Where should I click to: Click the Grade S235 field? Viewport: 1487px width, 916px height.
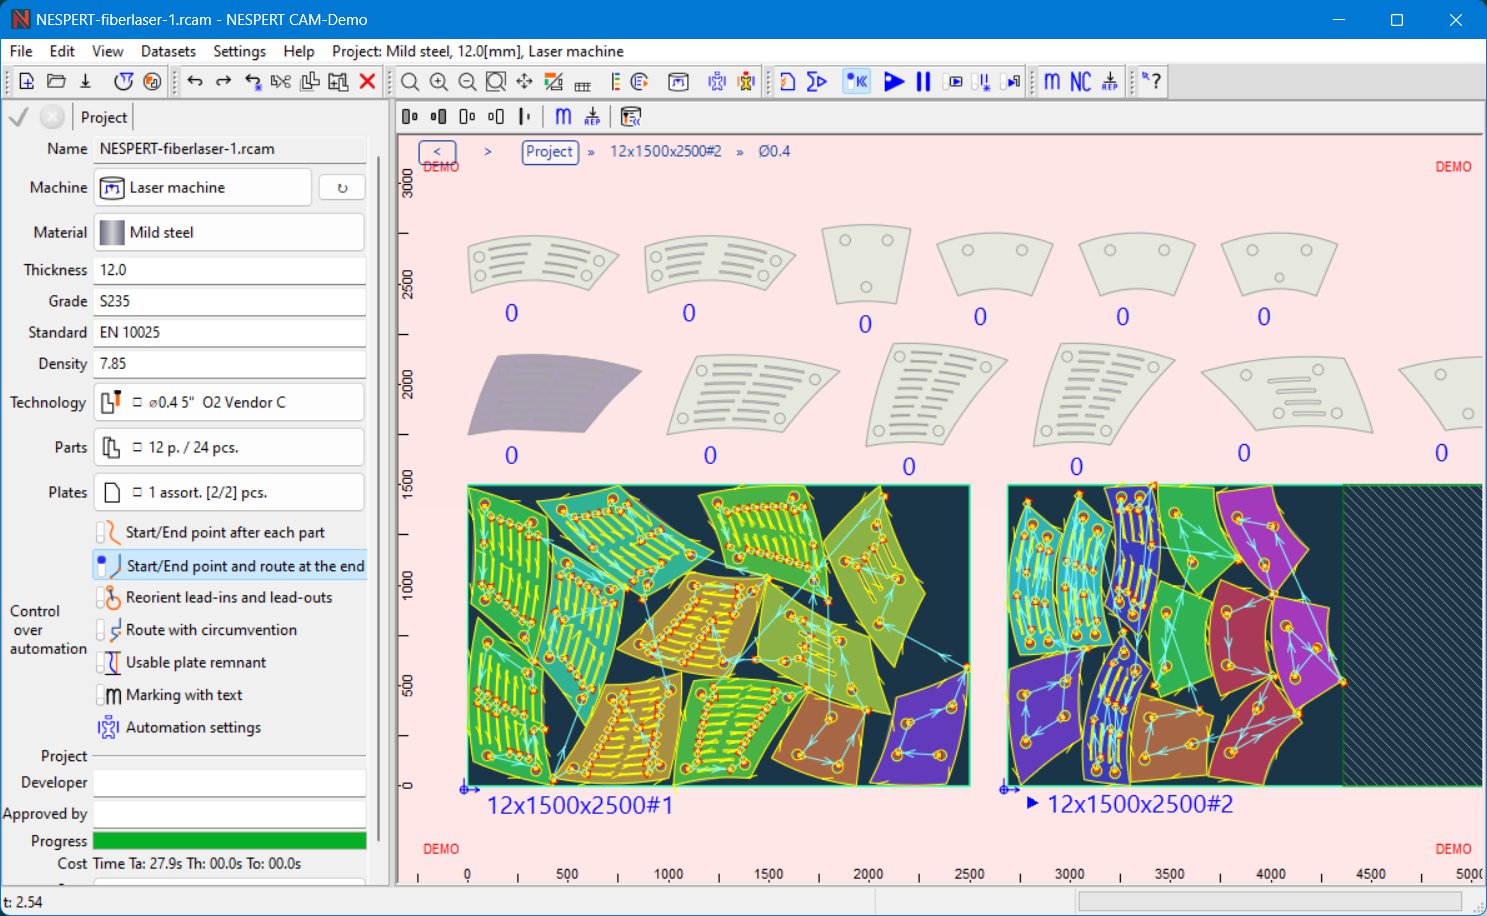[229, 301]
